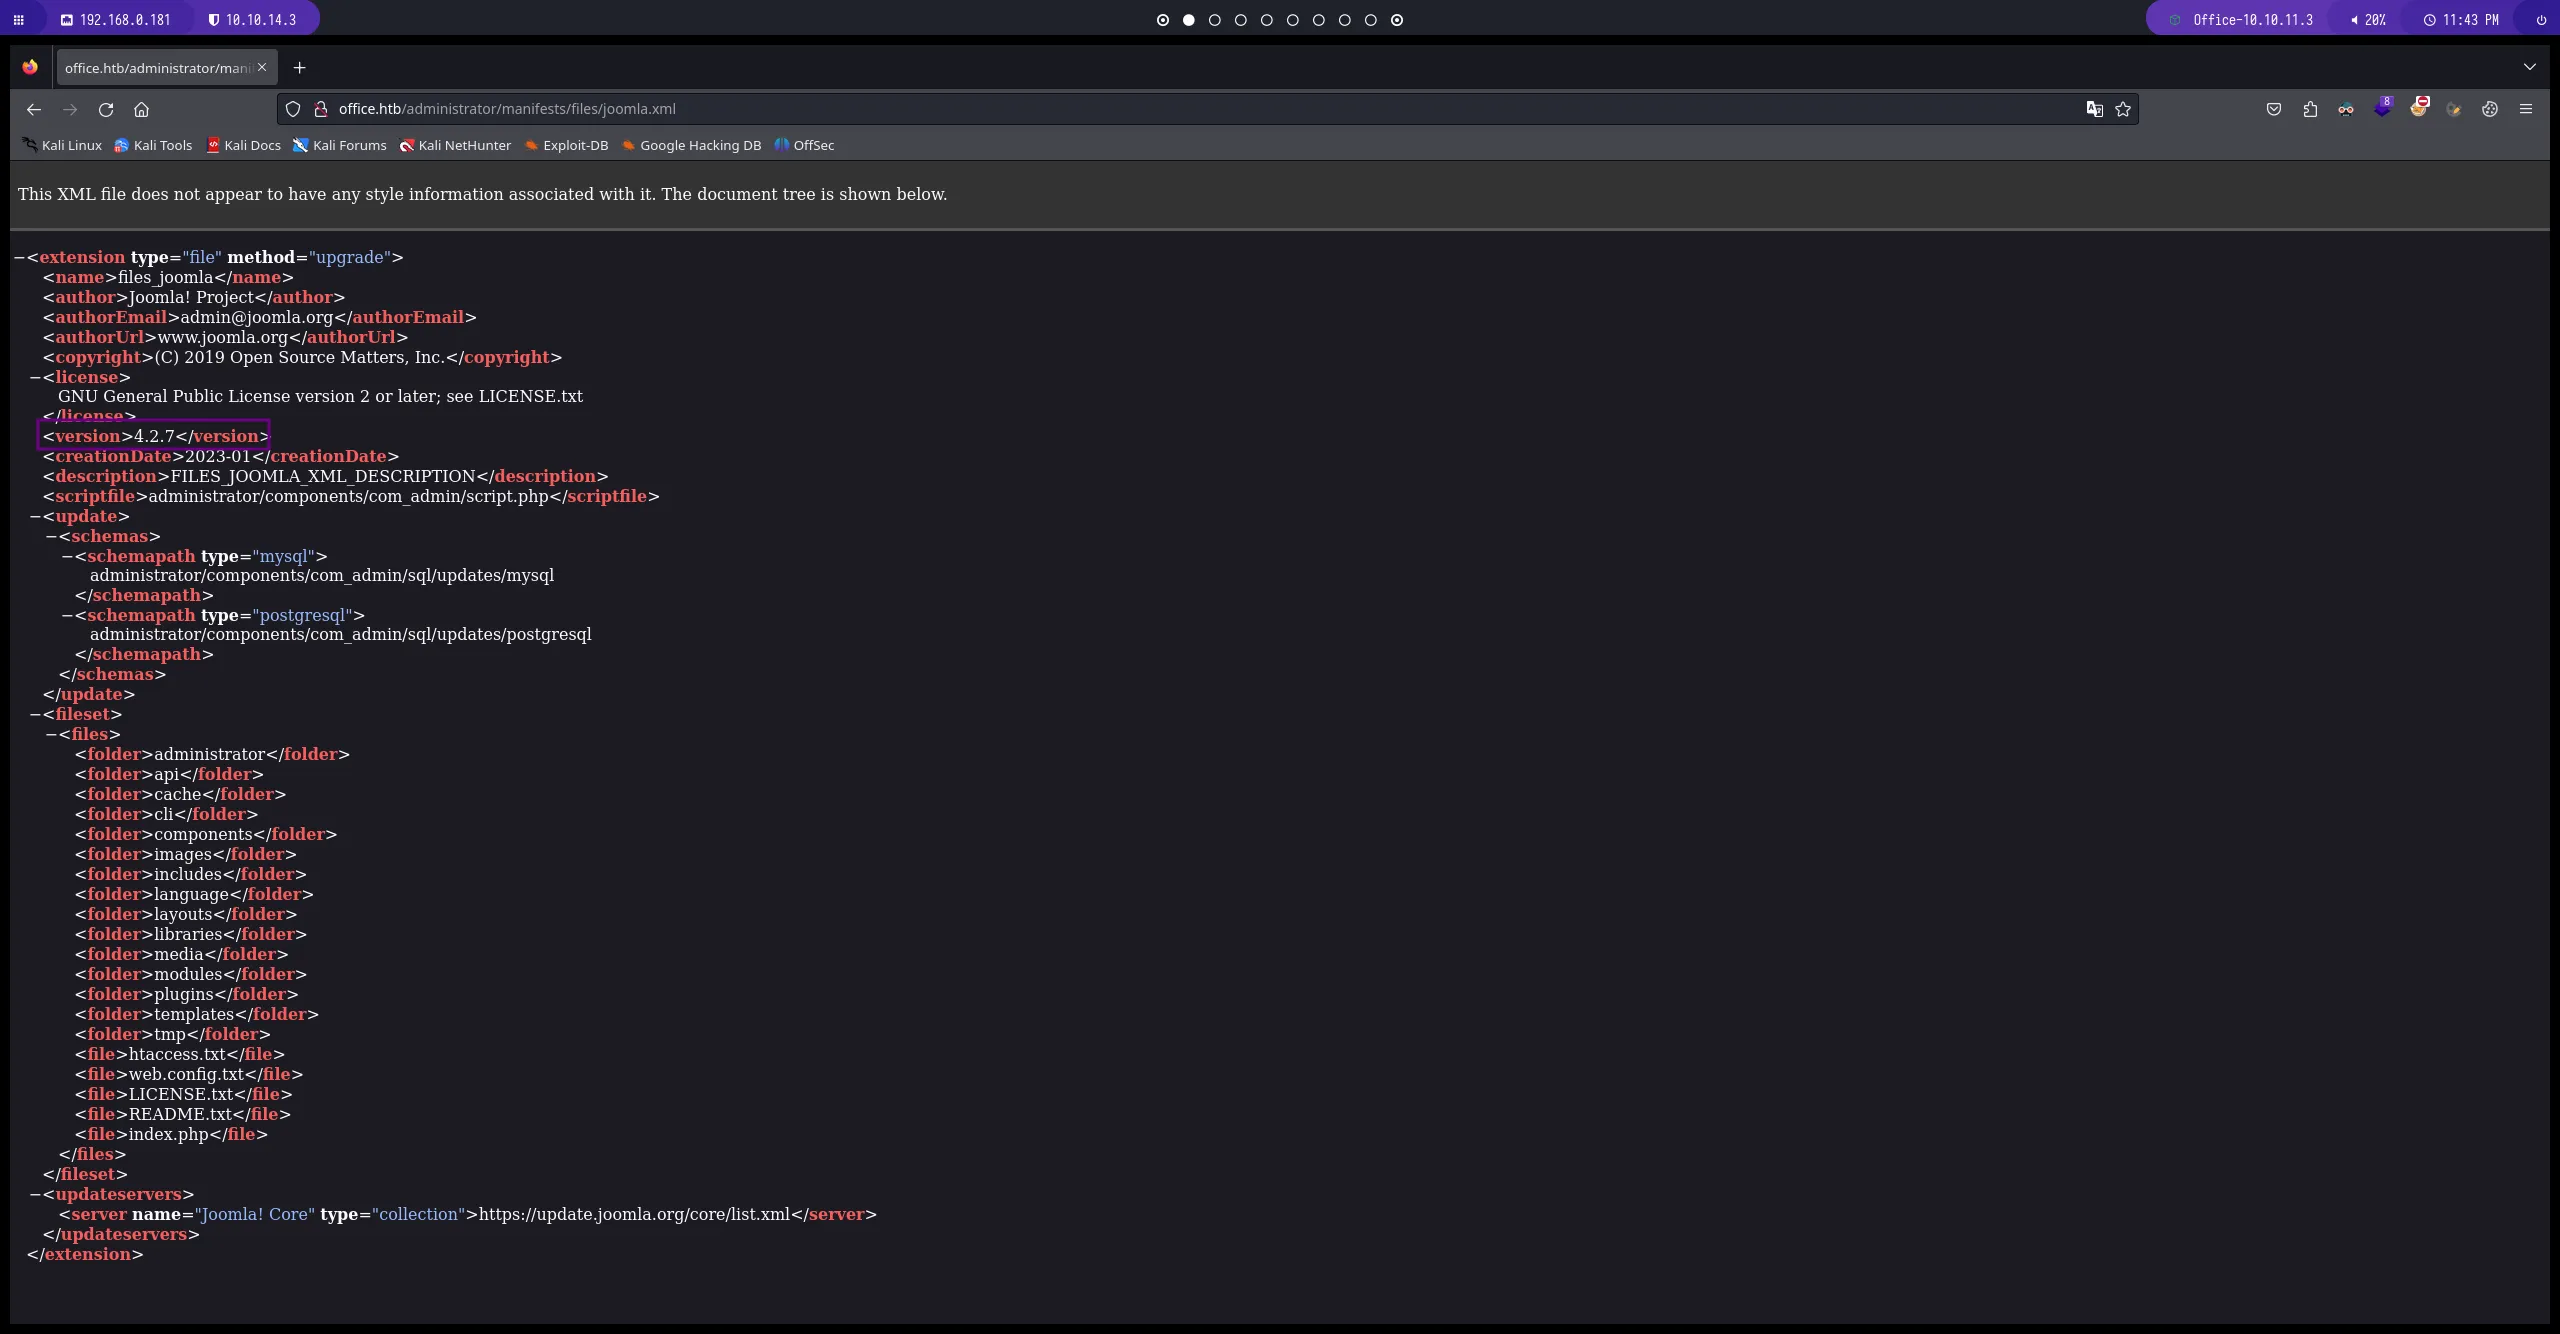Collapse the updateservers XML node
This screenshot has height=1334, width=2560.
point(36,1195)
